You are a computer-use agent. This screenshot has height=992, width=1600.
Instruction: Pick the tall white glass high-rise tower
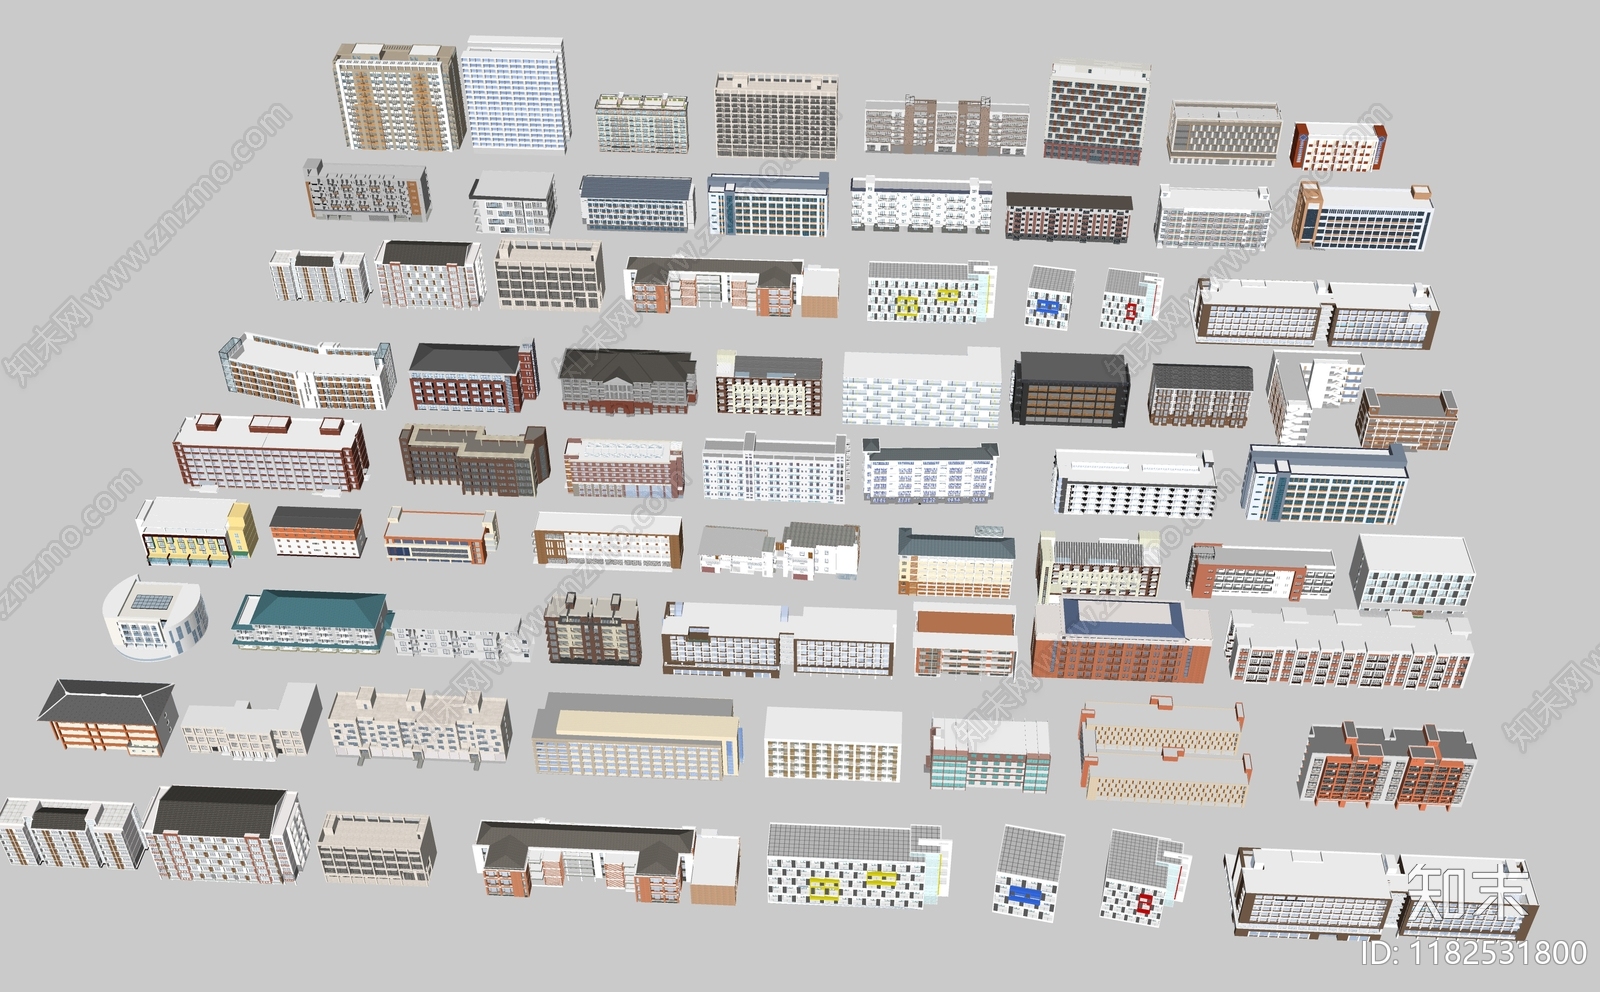(516, 95)
